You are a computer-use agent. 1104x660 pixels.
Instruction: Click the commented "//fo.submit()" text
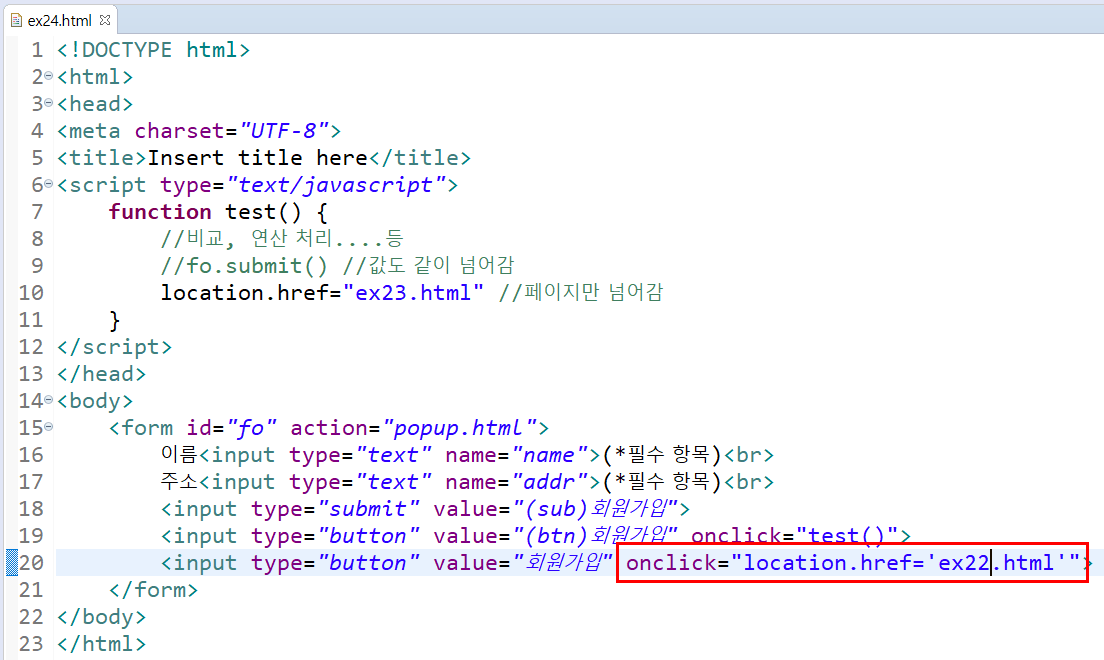pyautogui.click(x=244, y=266)
